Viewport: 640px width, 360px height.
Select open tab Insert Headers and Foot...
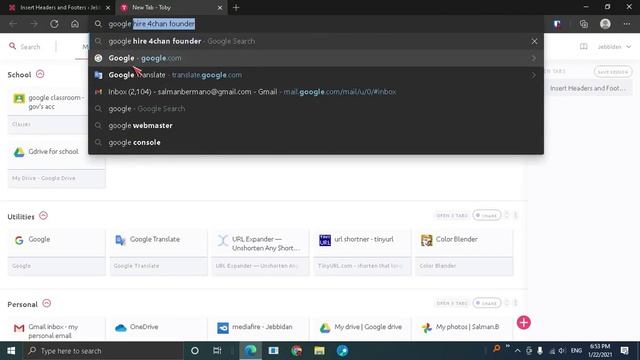588,88
